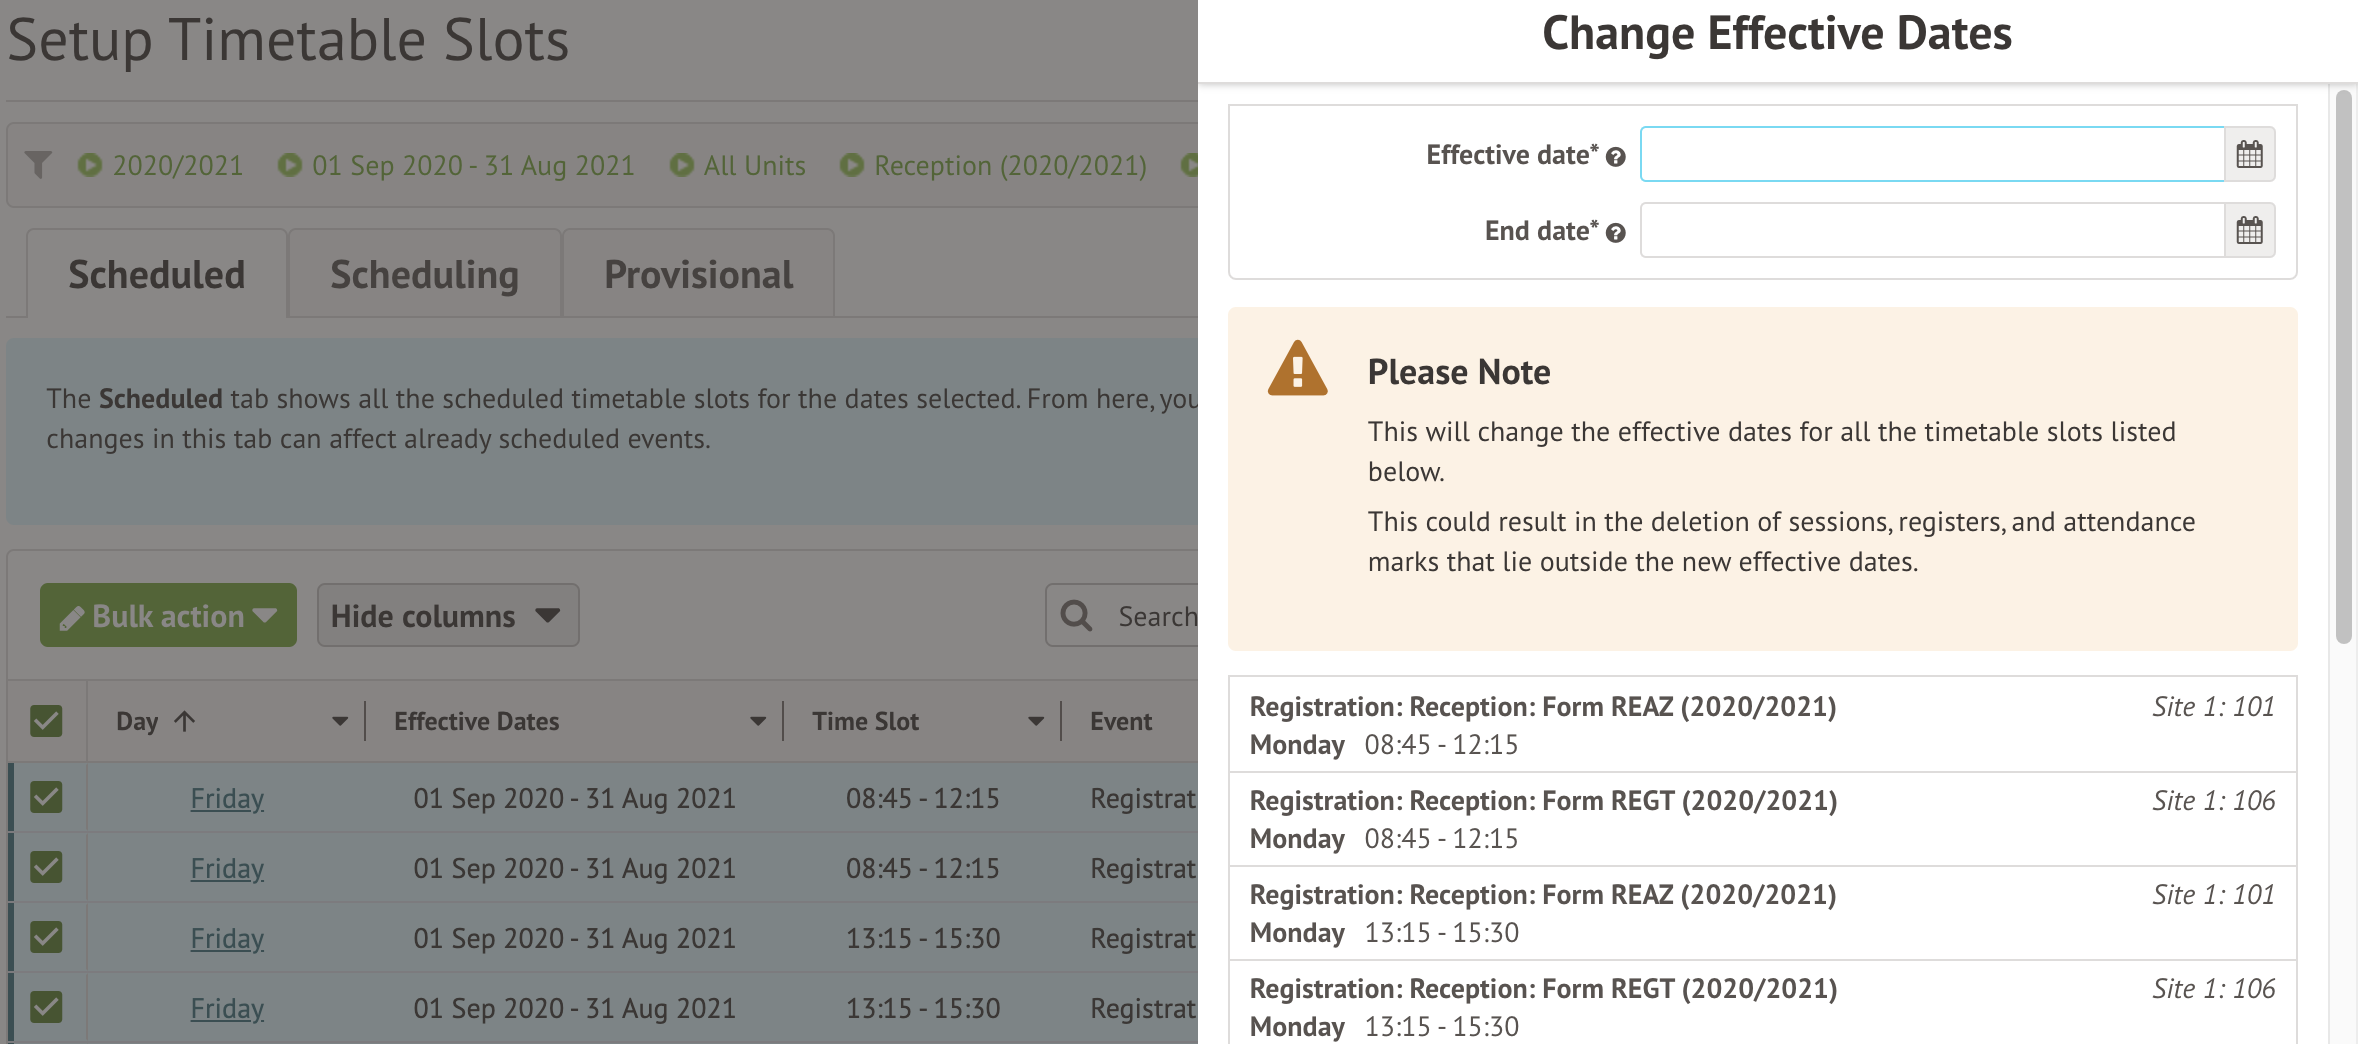The image size is (2358, 1044).
Task: Open the Bulk action dropdown
Action: tap(168, 616)
